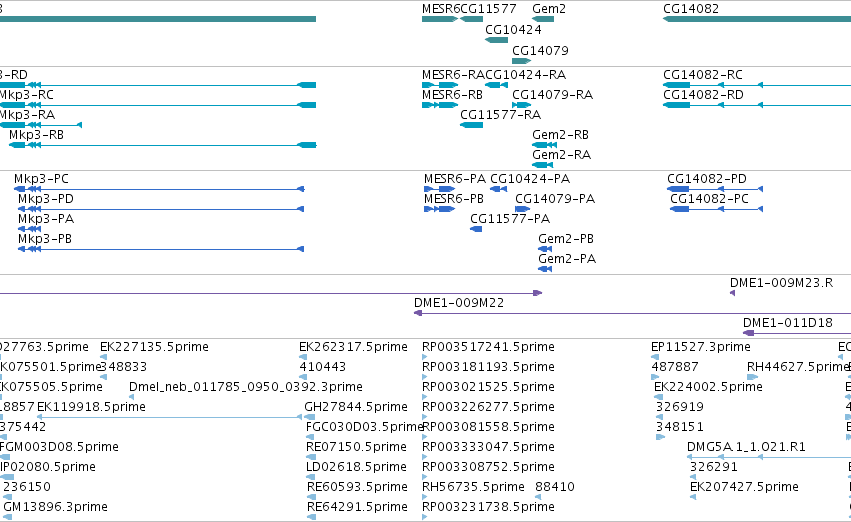Click the 326291 feature label

tap(714, 468)
